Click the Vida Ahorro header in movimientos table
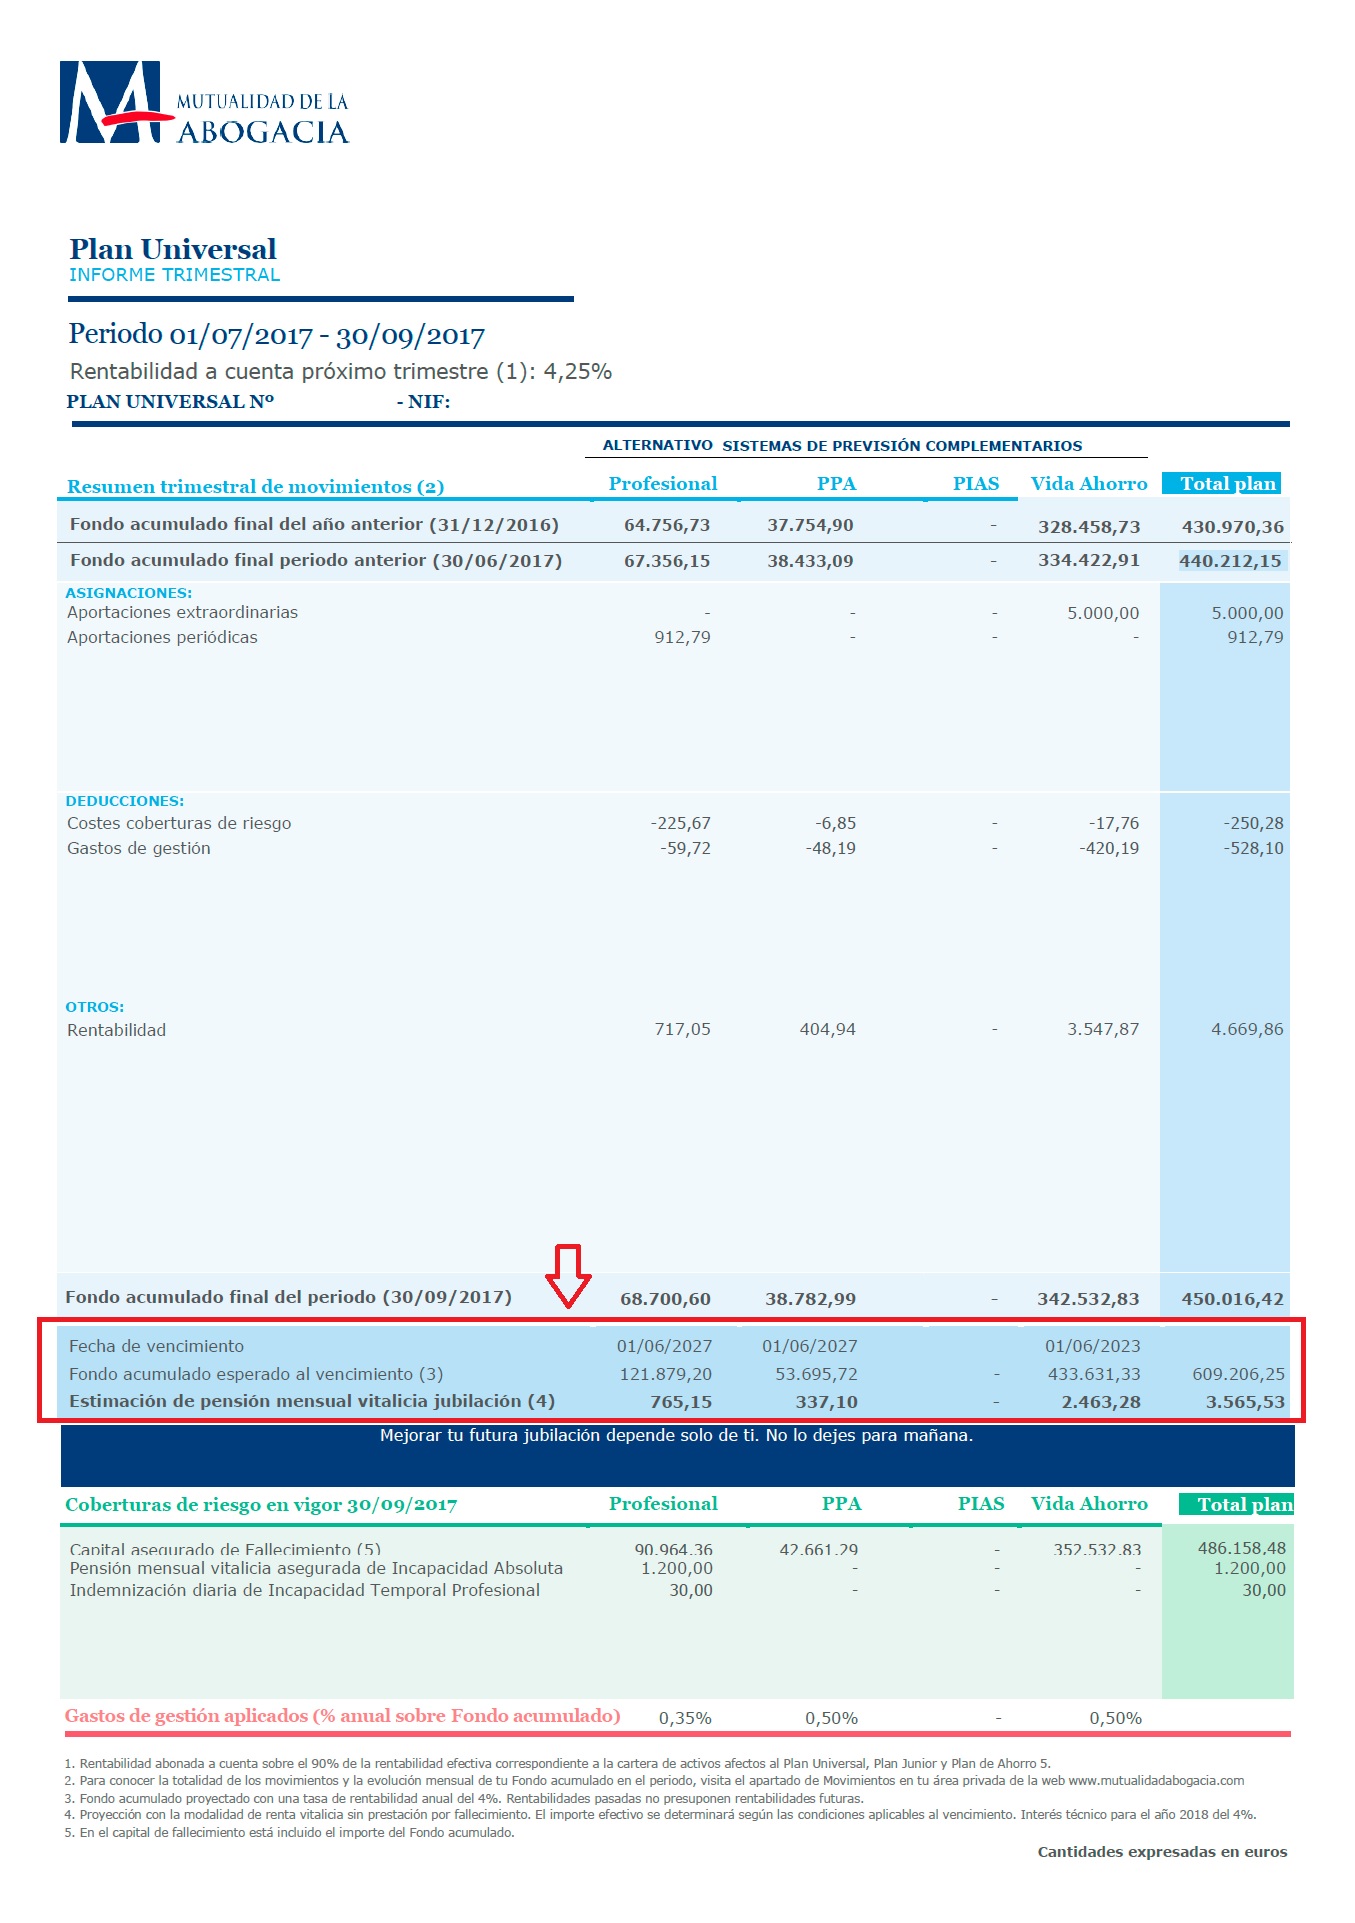This screenshot has height=1923, width=1355. (1089, 484)
